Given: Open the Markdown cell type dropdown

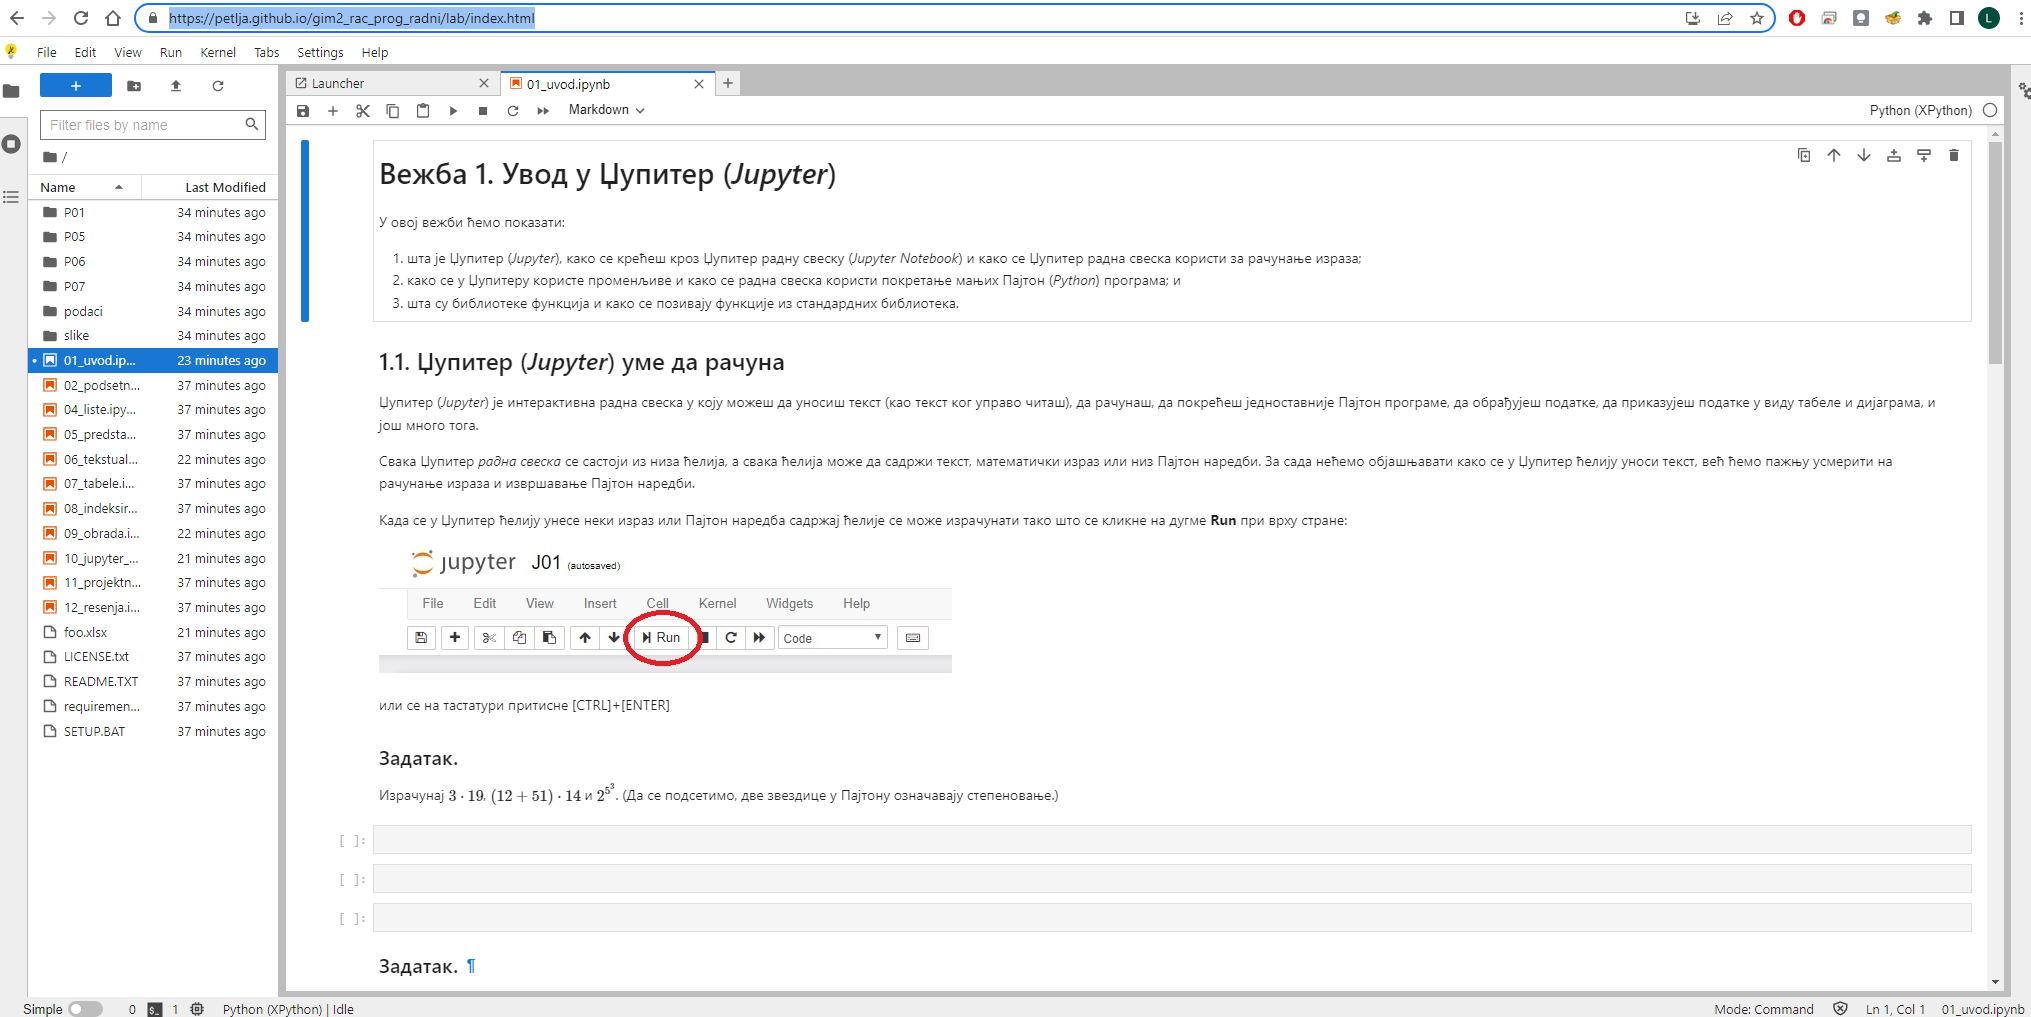Looking at the screenshot, I should tap(606, 110).
